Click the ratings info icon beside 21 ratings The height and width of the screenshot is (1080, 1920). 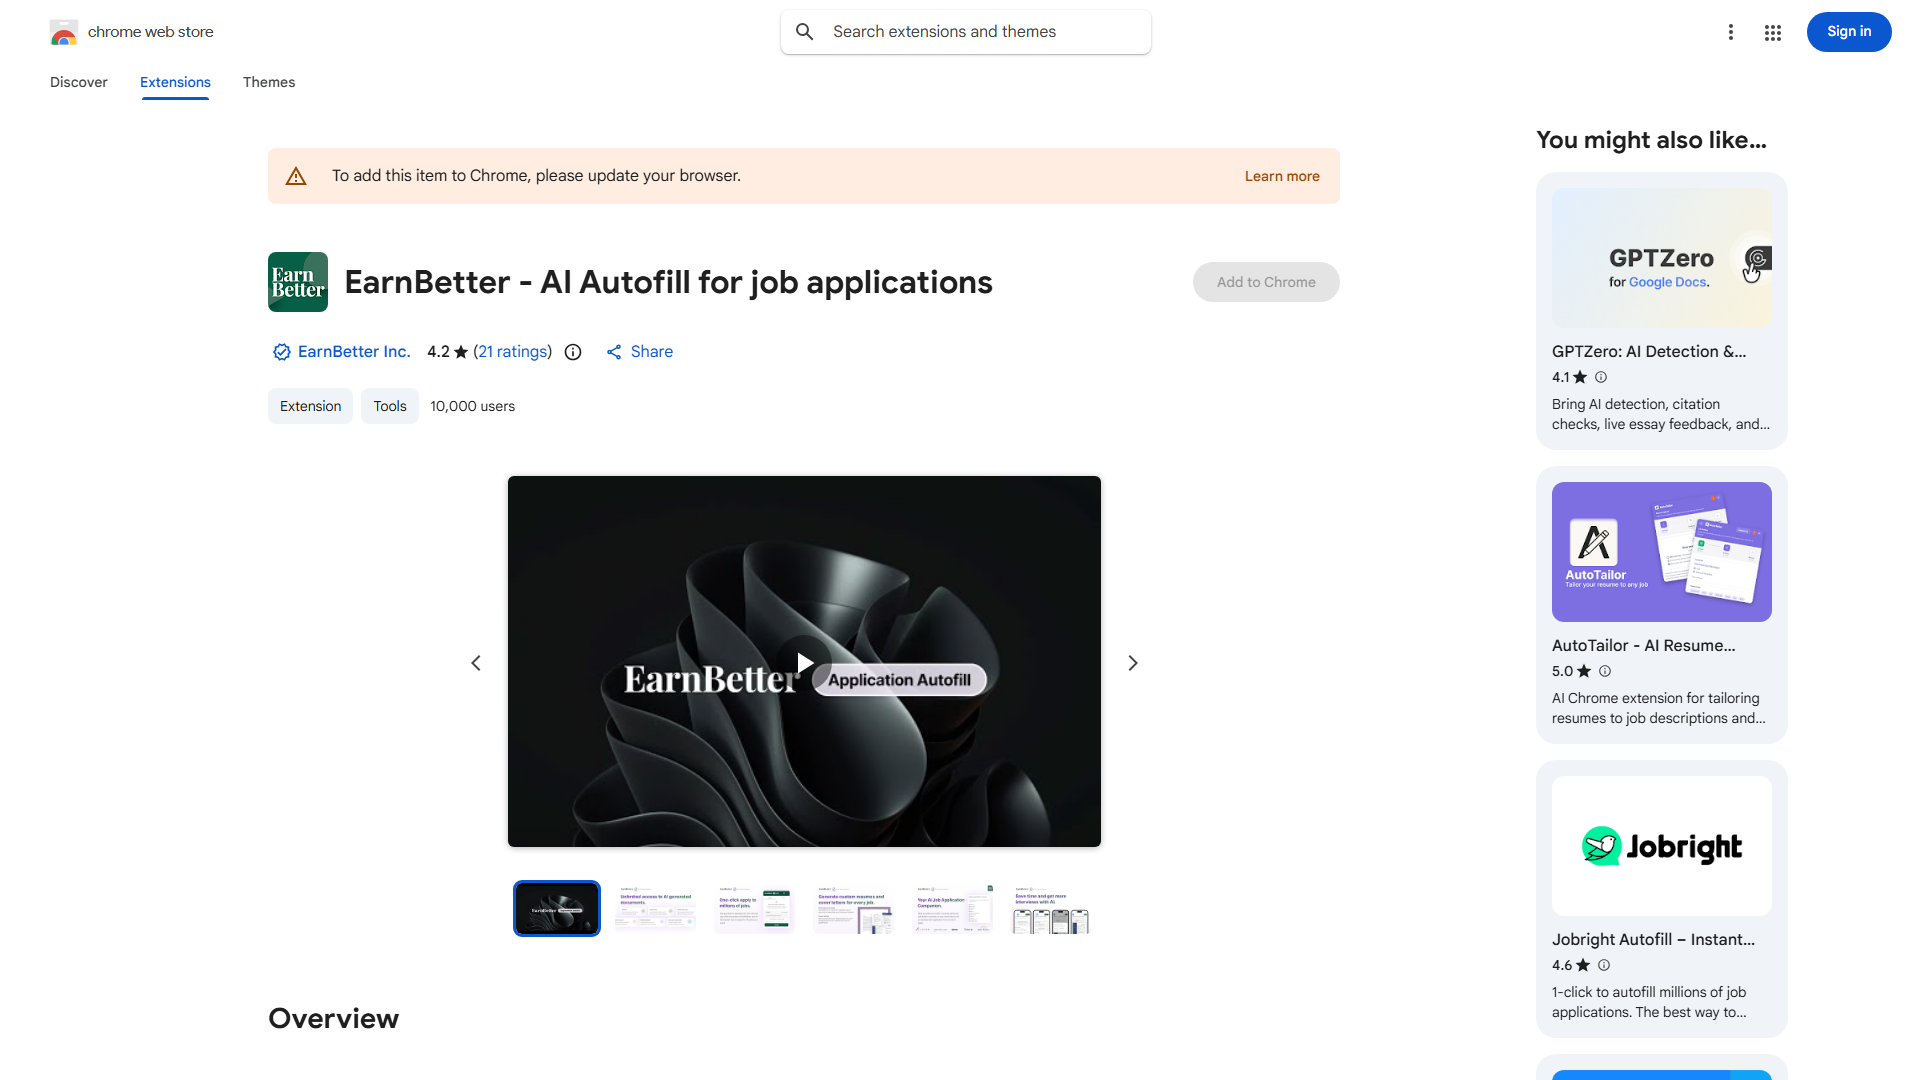click(x=573, y=352)
